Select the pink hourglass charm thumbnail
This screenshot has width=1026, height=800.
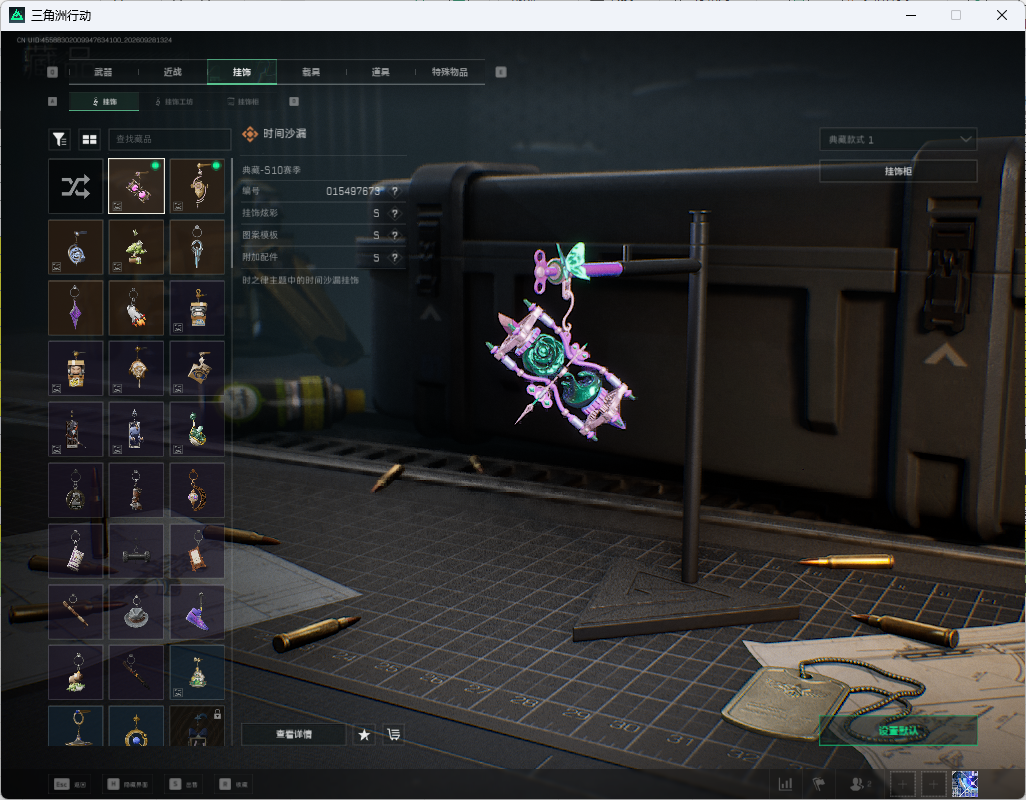coord(136,186)
